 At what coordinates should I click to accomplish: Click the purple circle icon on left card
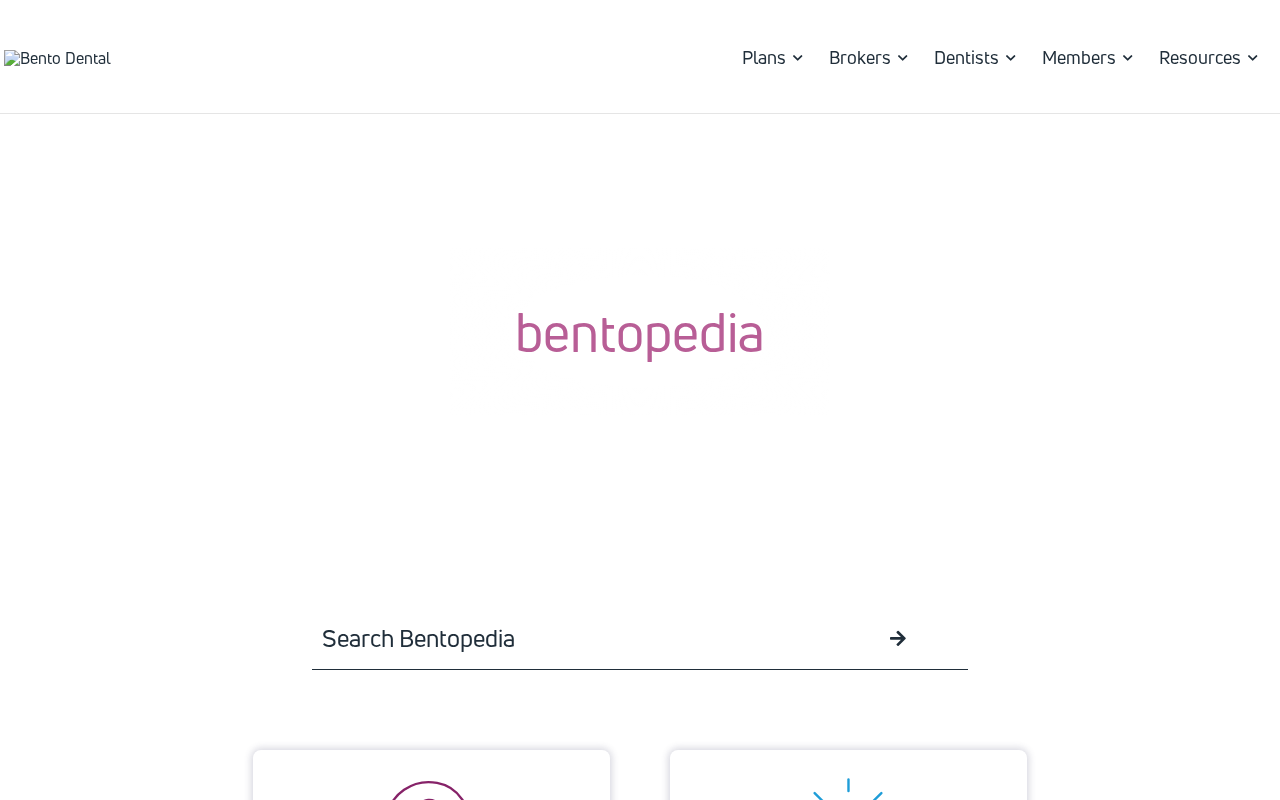click(x=427, y=790)
